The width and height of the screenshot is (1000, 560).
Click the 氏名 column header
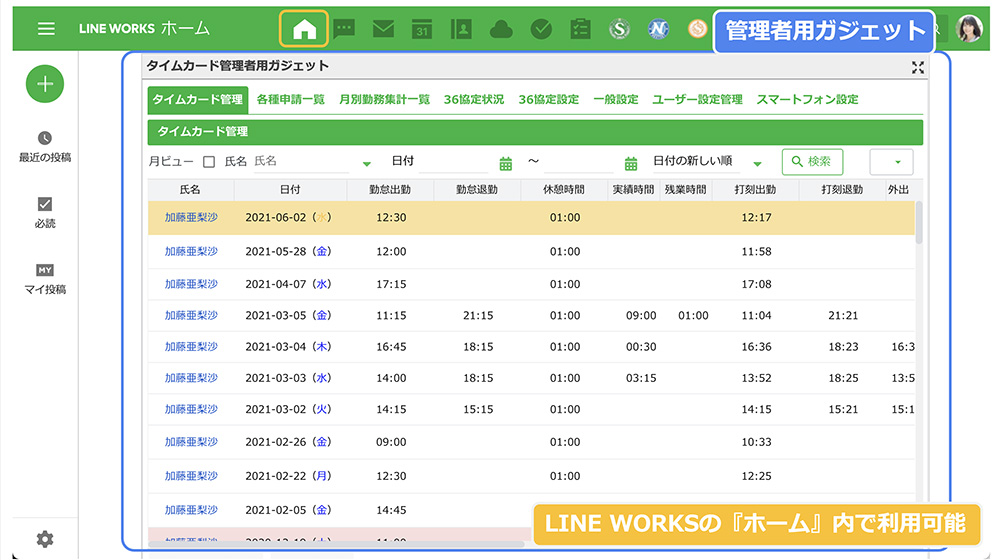tap(190, 190)
